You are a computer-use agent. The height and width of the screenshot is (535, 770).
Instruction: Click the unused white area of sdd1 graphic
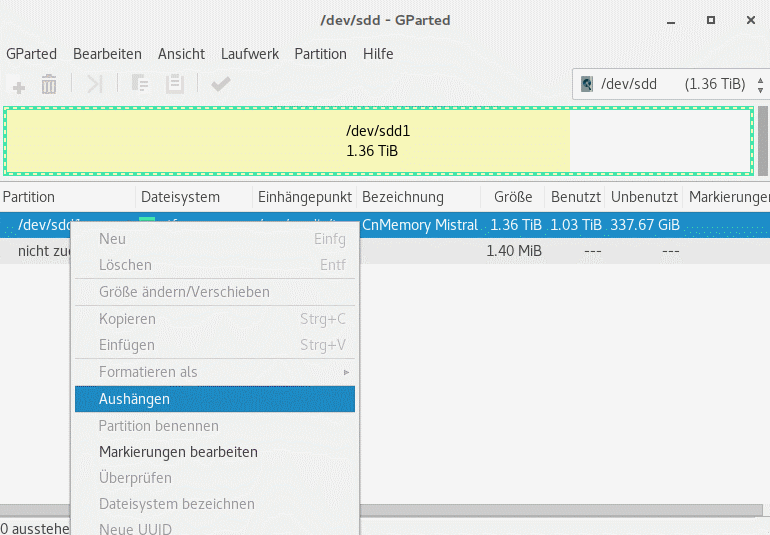point(660,141)
